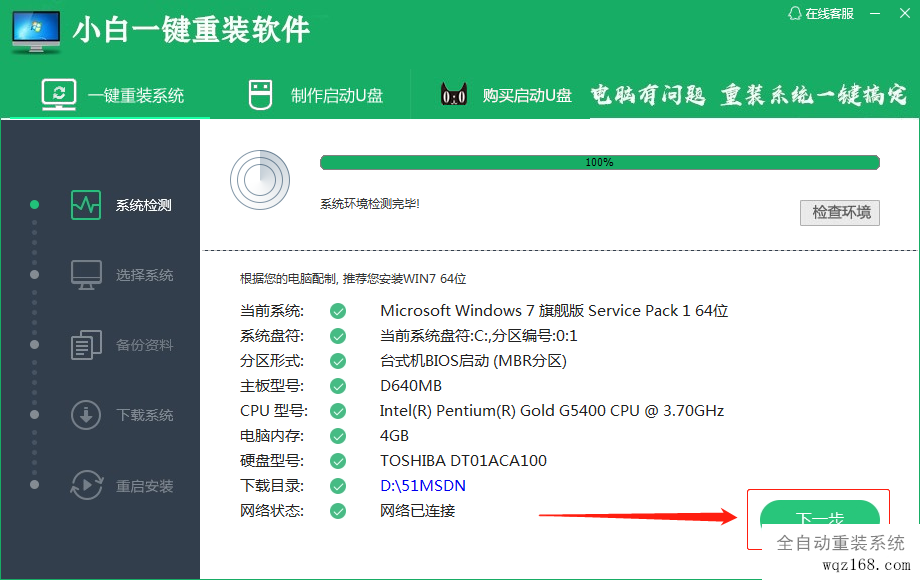Click the 检查环境 button
This screenshot has height=580, width=920.
(x=840, y=212)
